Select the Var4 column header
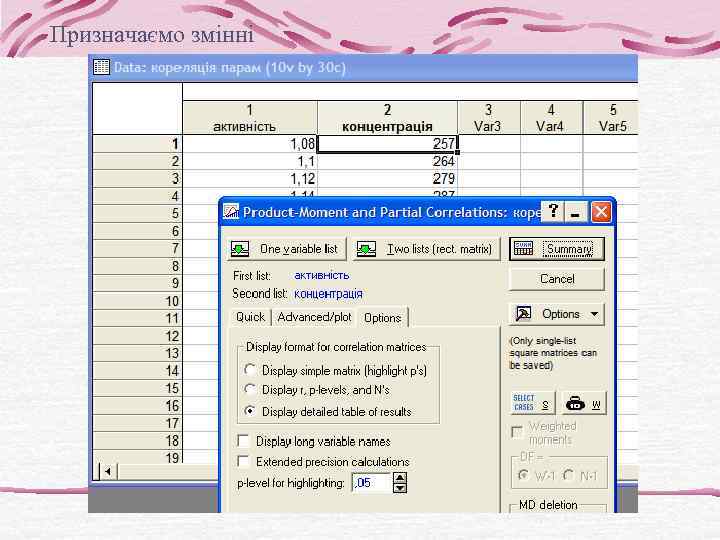 click(x=551, y=118)
